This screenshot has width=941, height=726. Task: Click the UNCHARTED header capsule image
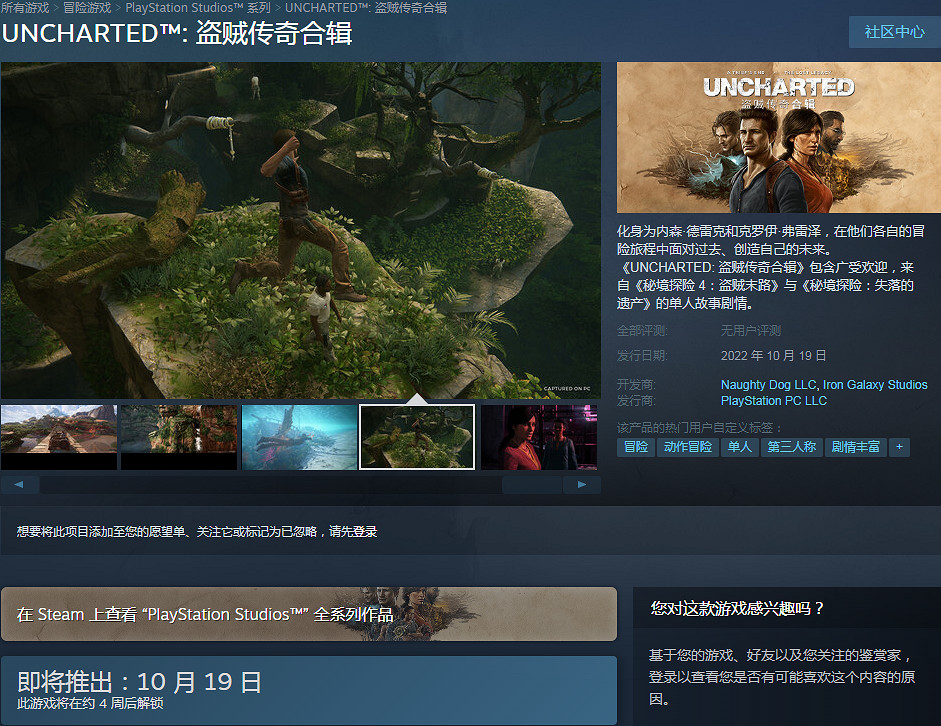pyautogui.click(x=777, y=136)
